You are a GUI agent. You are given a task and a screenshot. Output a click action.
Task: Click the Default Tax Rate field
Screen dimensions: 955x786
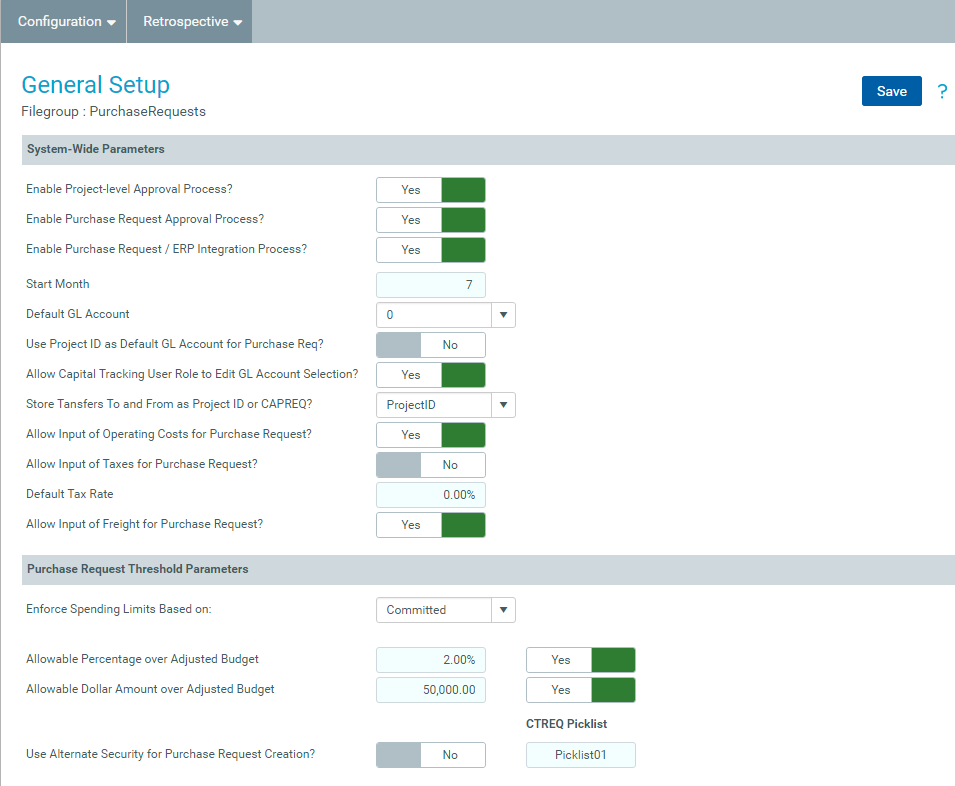pyautogui.click(x=431, y=495)
